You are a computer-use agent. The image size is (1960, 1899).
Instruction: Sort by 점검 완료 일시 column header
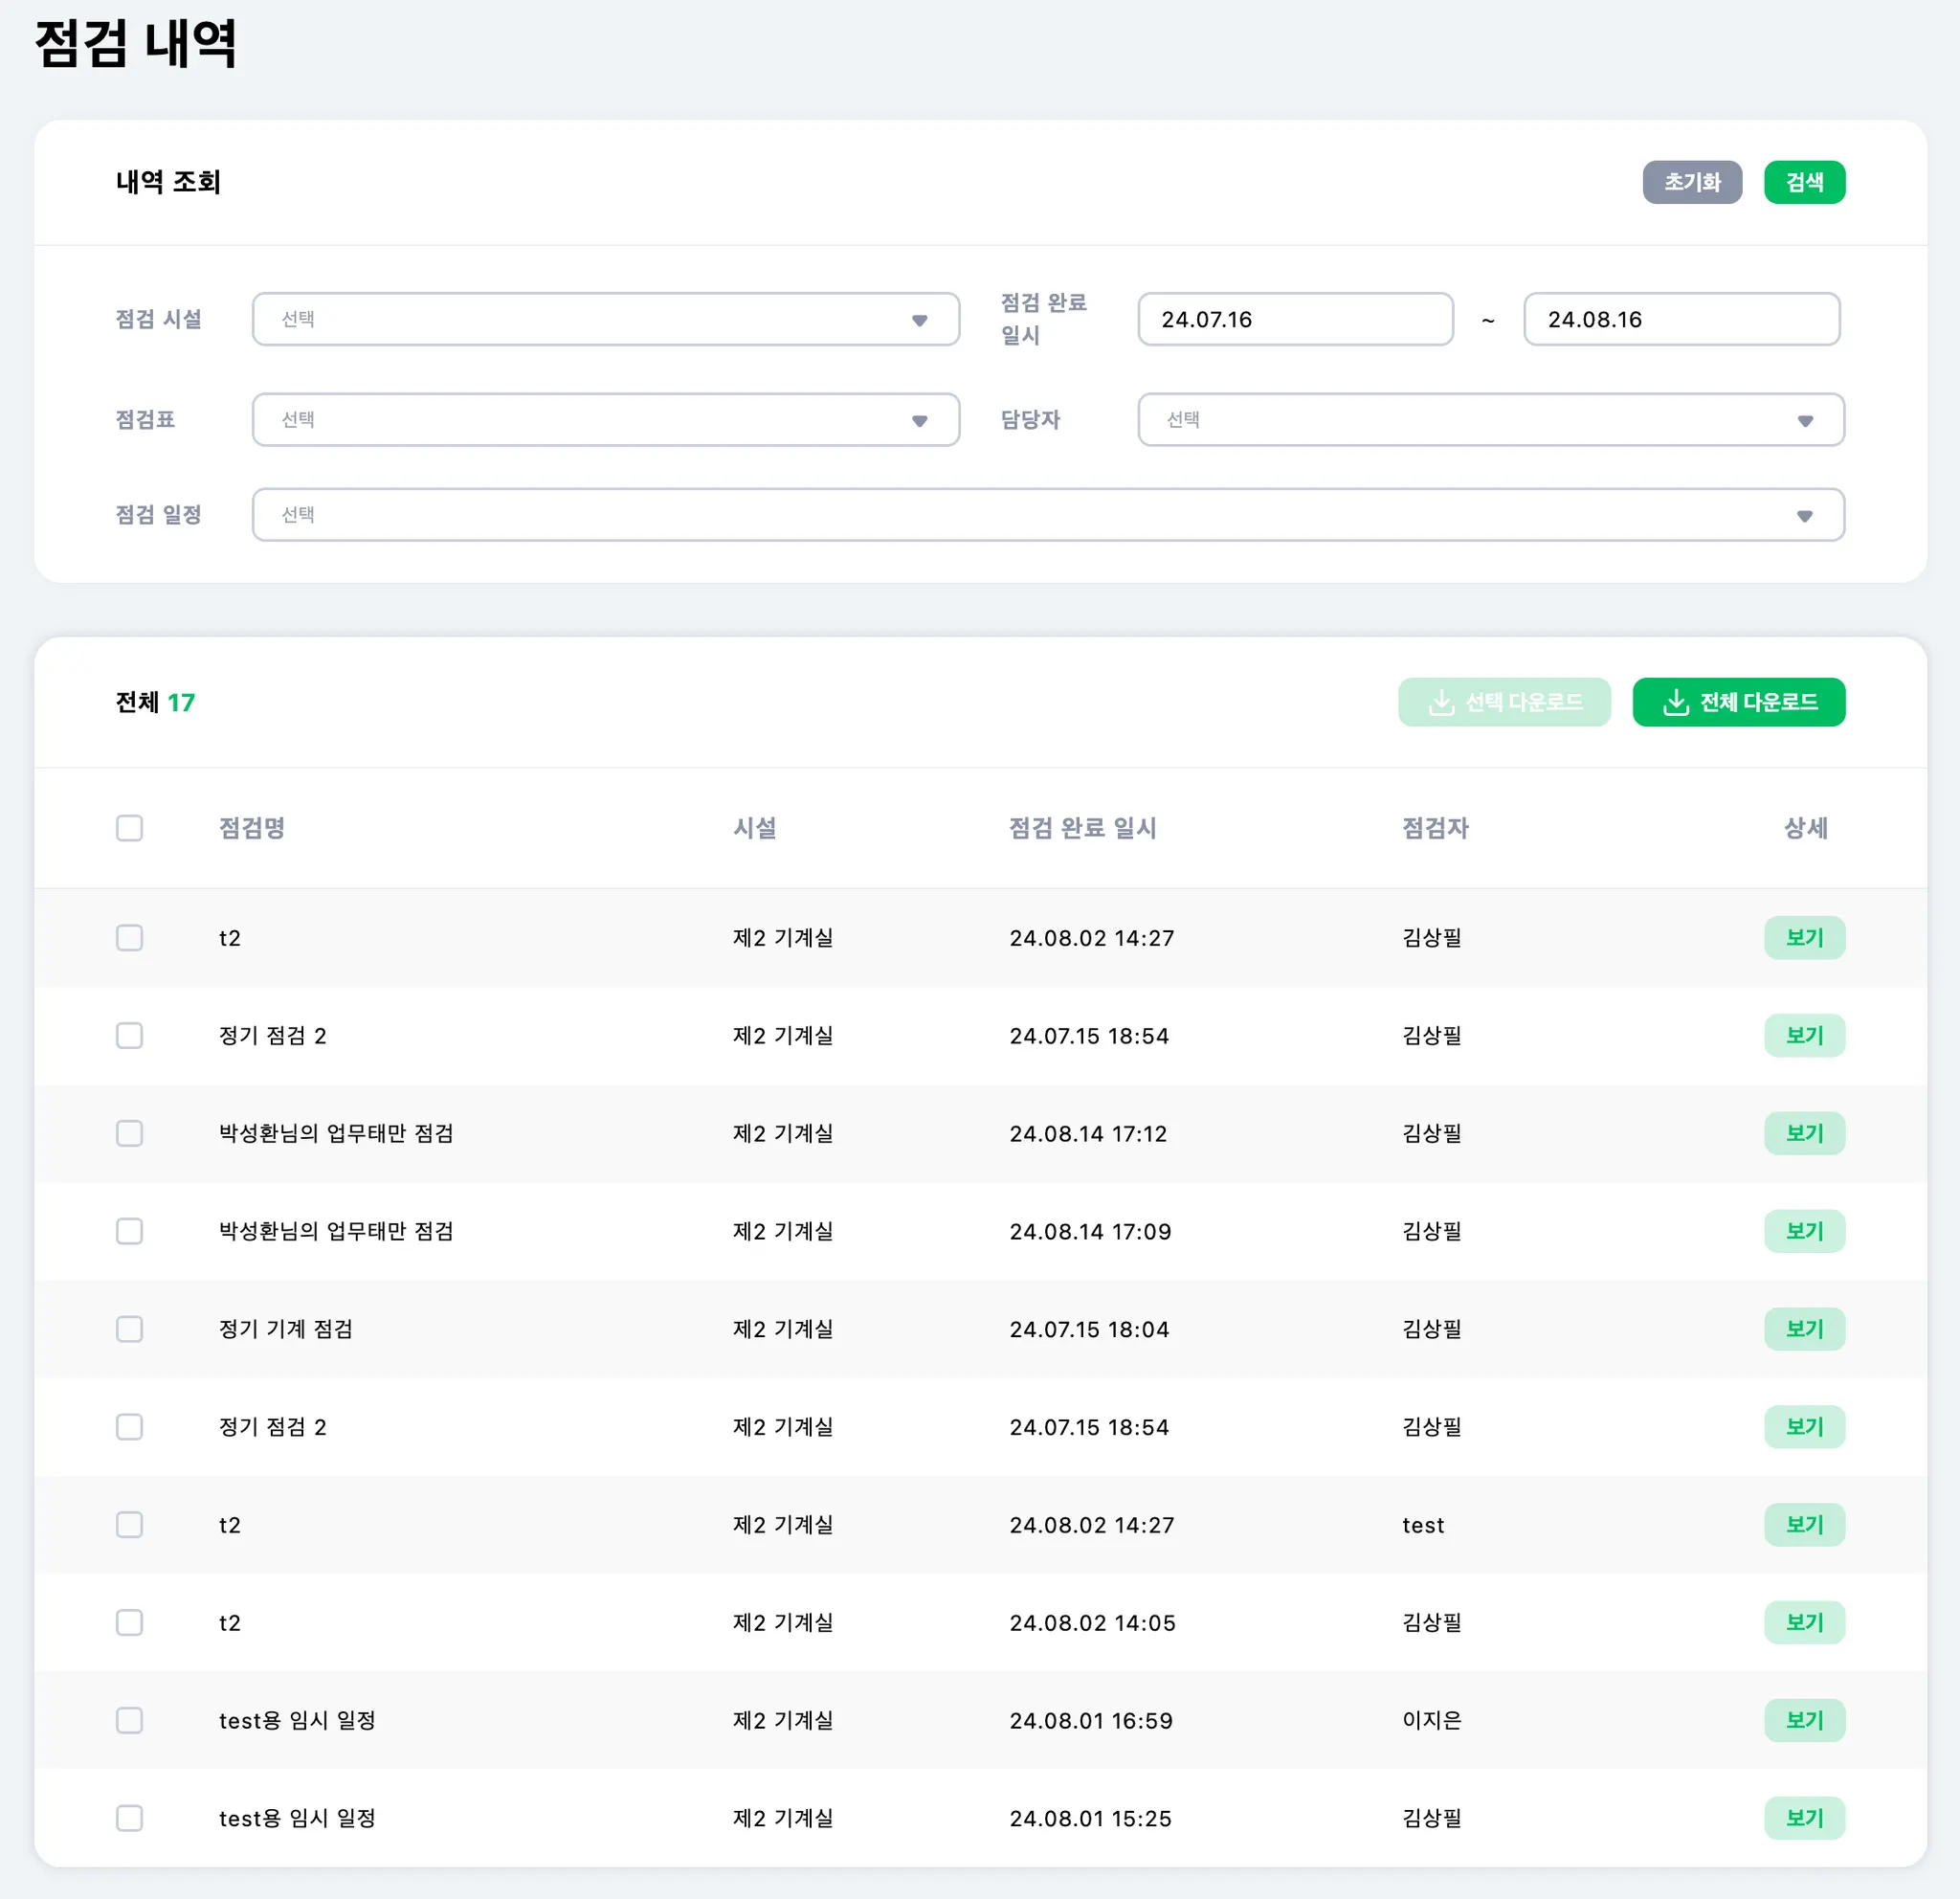click(1082, 828)
